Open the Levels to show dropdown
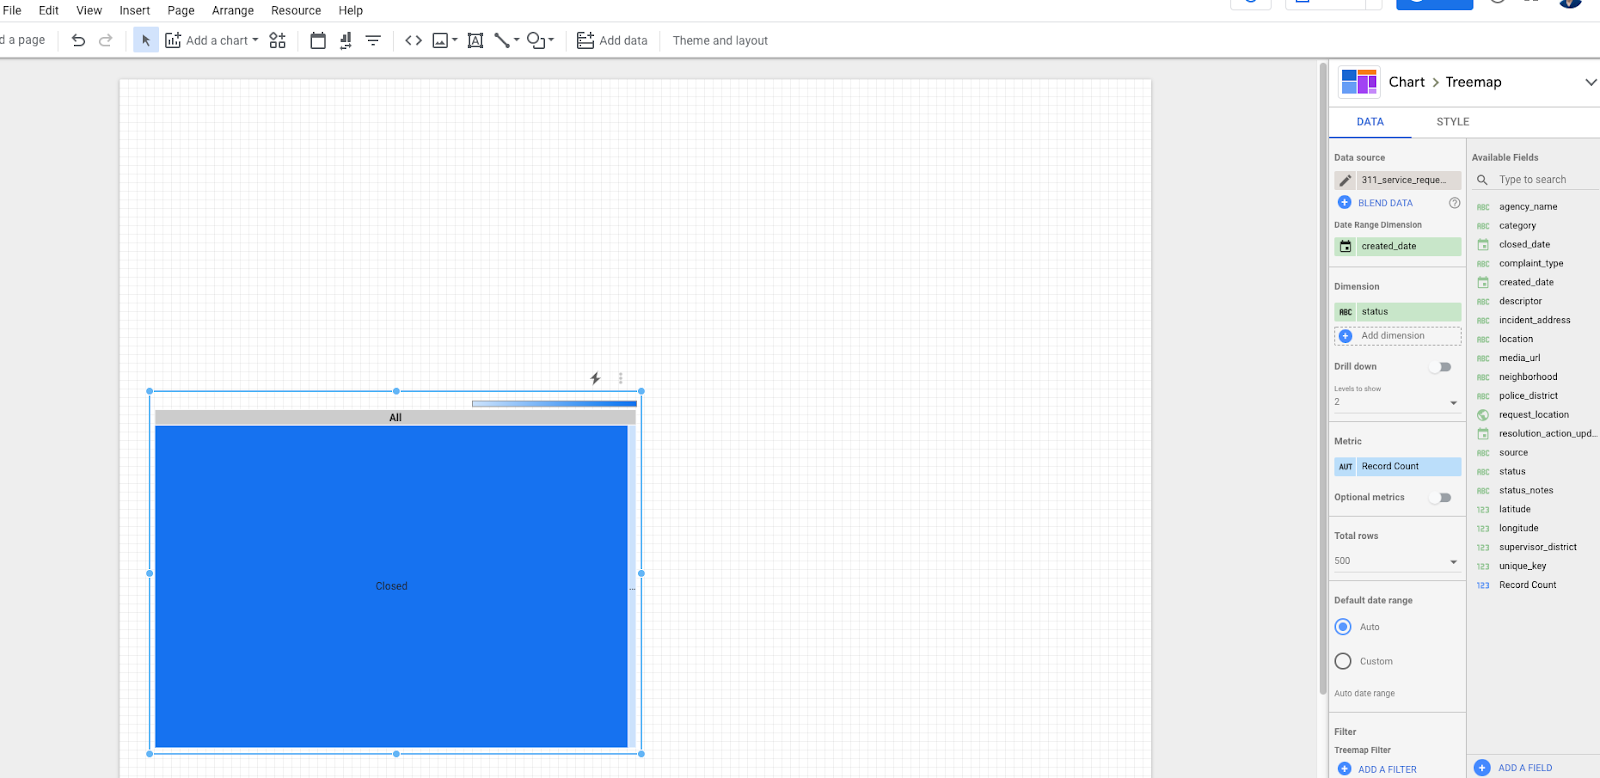Image resolution: width=1600 pixels, height=778 pixels. 1396,402
